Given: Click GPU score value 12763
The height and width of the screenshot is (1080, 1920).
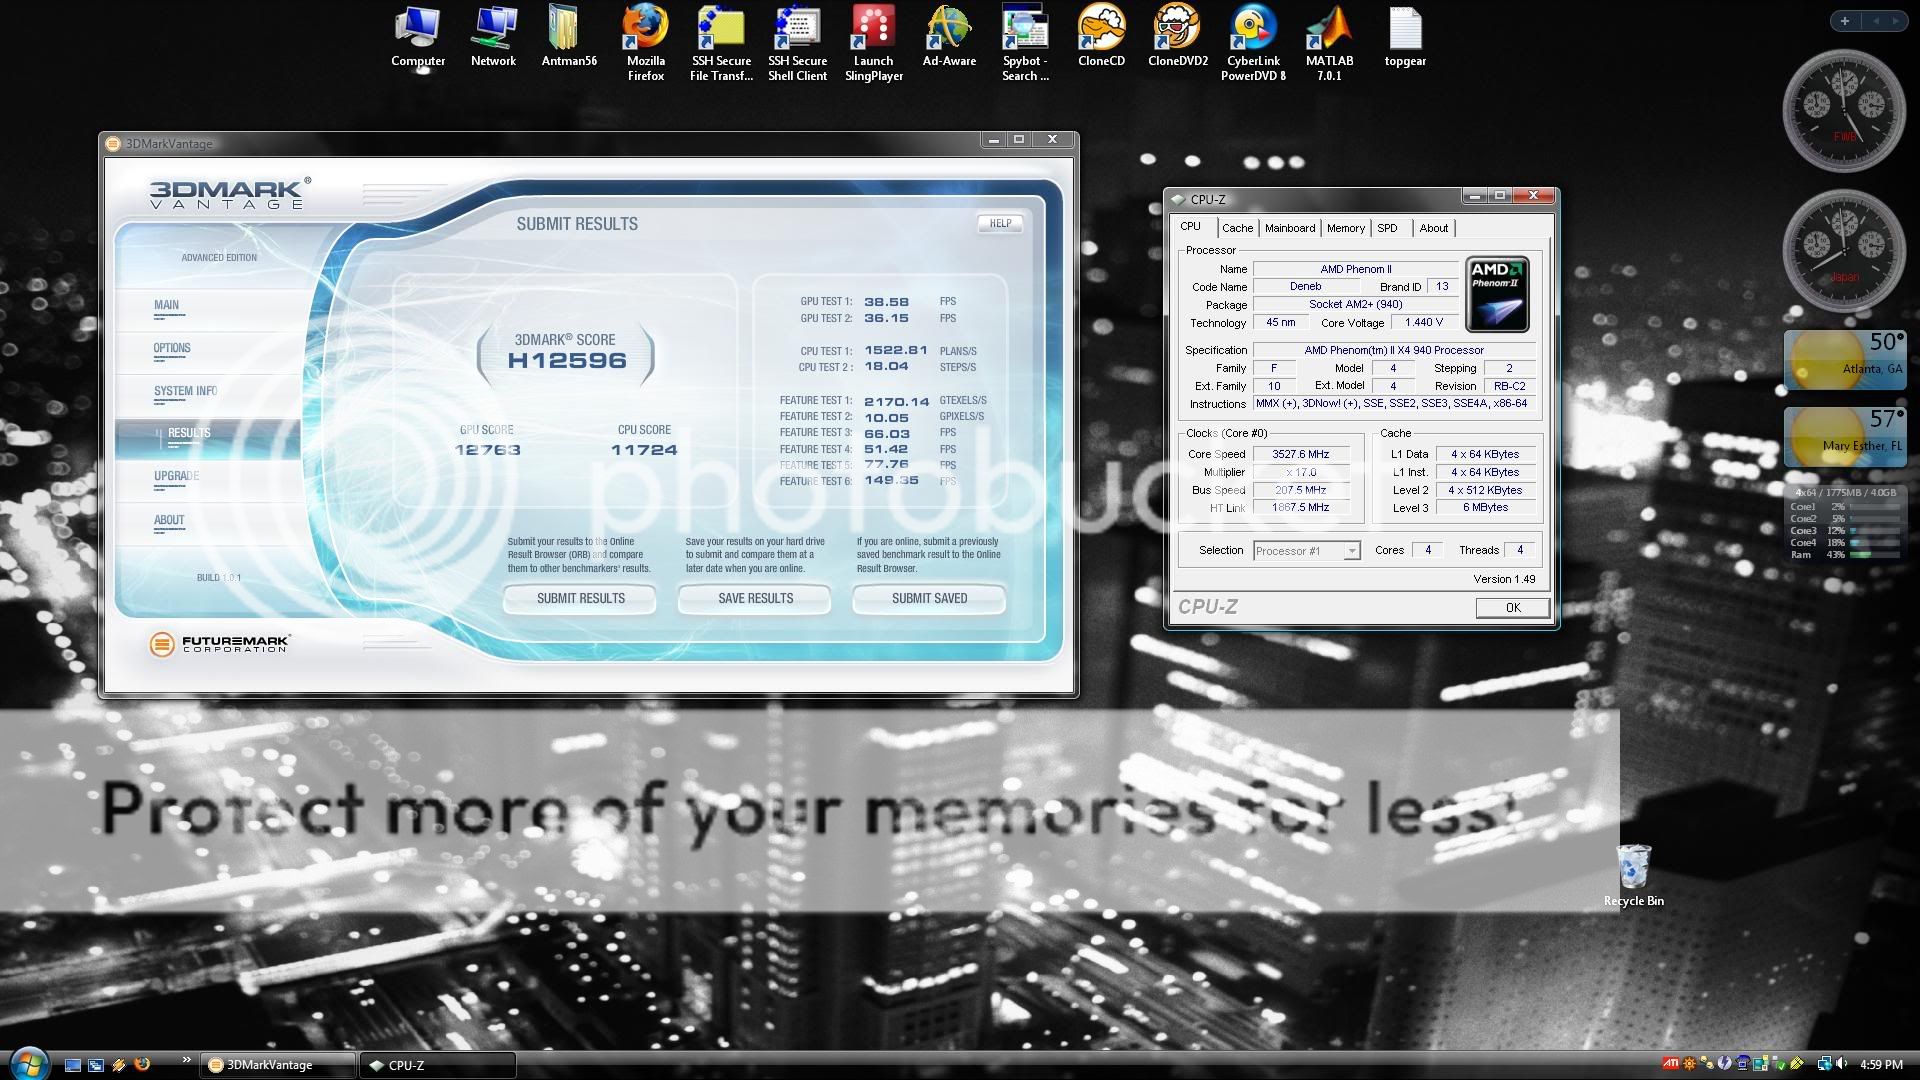Looking at the screenshot, I should pos(488,450).
